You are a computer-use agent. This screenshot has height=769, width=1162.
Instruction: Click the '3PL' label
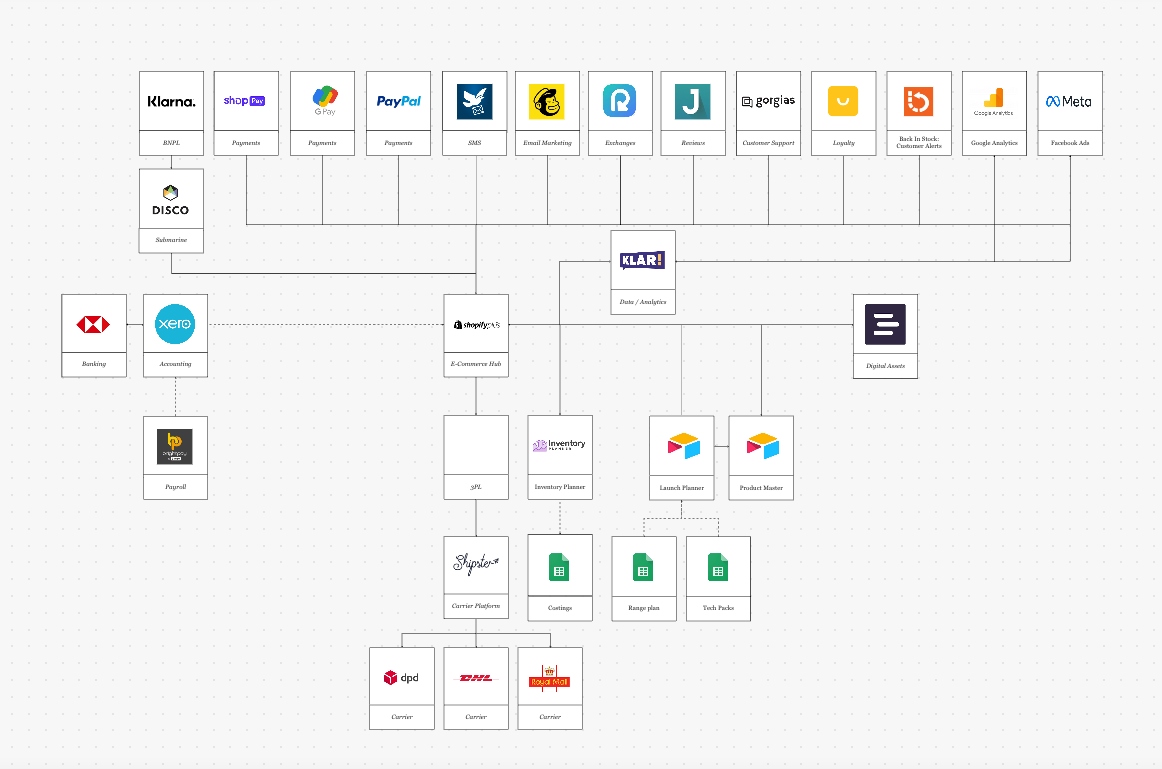click(476, 487)
